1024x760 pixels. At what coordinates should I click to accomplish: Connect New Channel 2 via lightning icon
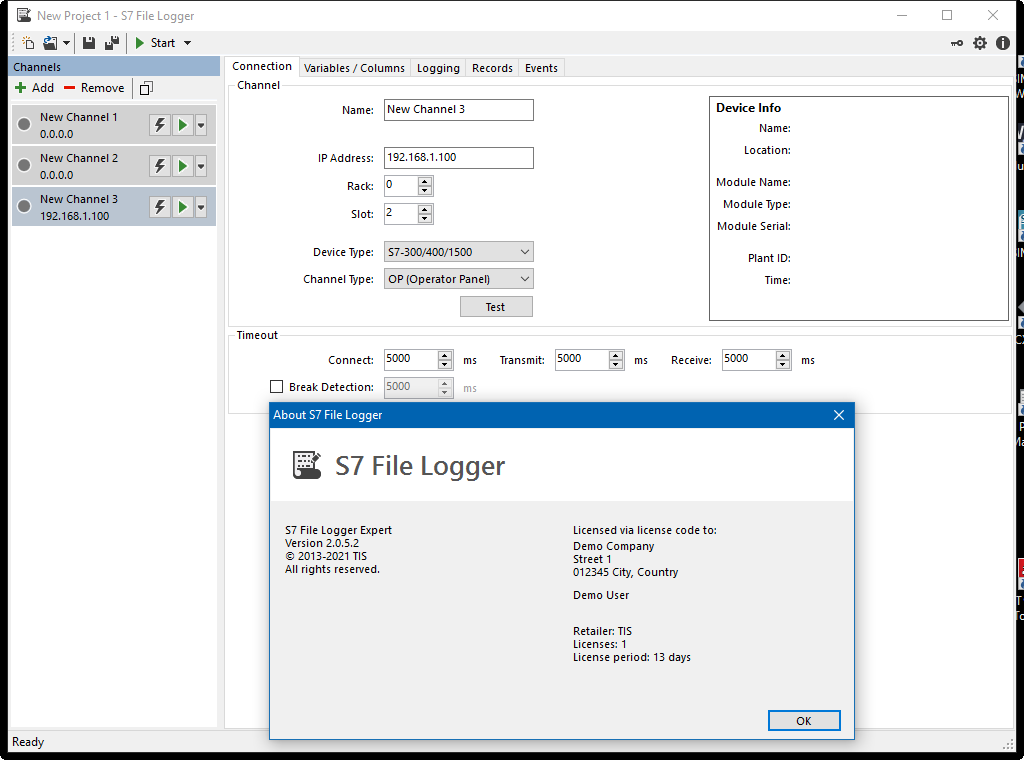pos(160,166)
